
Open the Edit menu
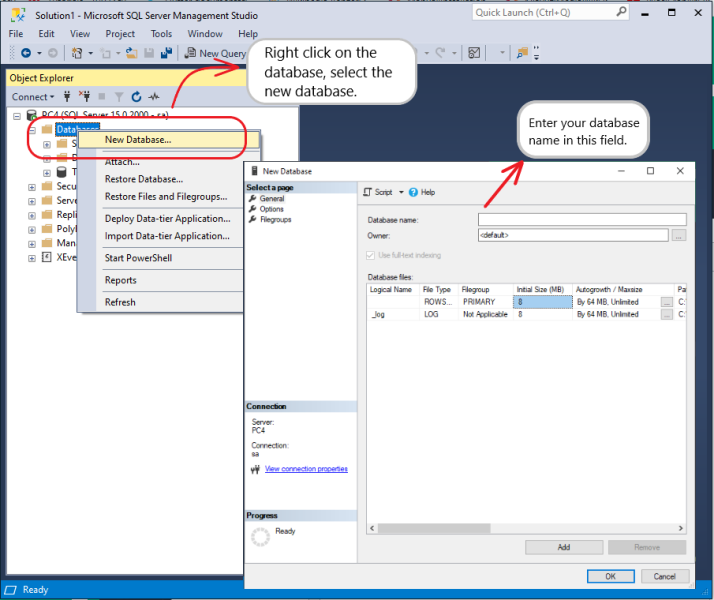tap(46, 34)
